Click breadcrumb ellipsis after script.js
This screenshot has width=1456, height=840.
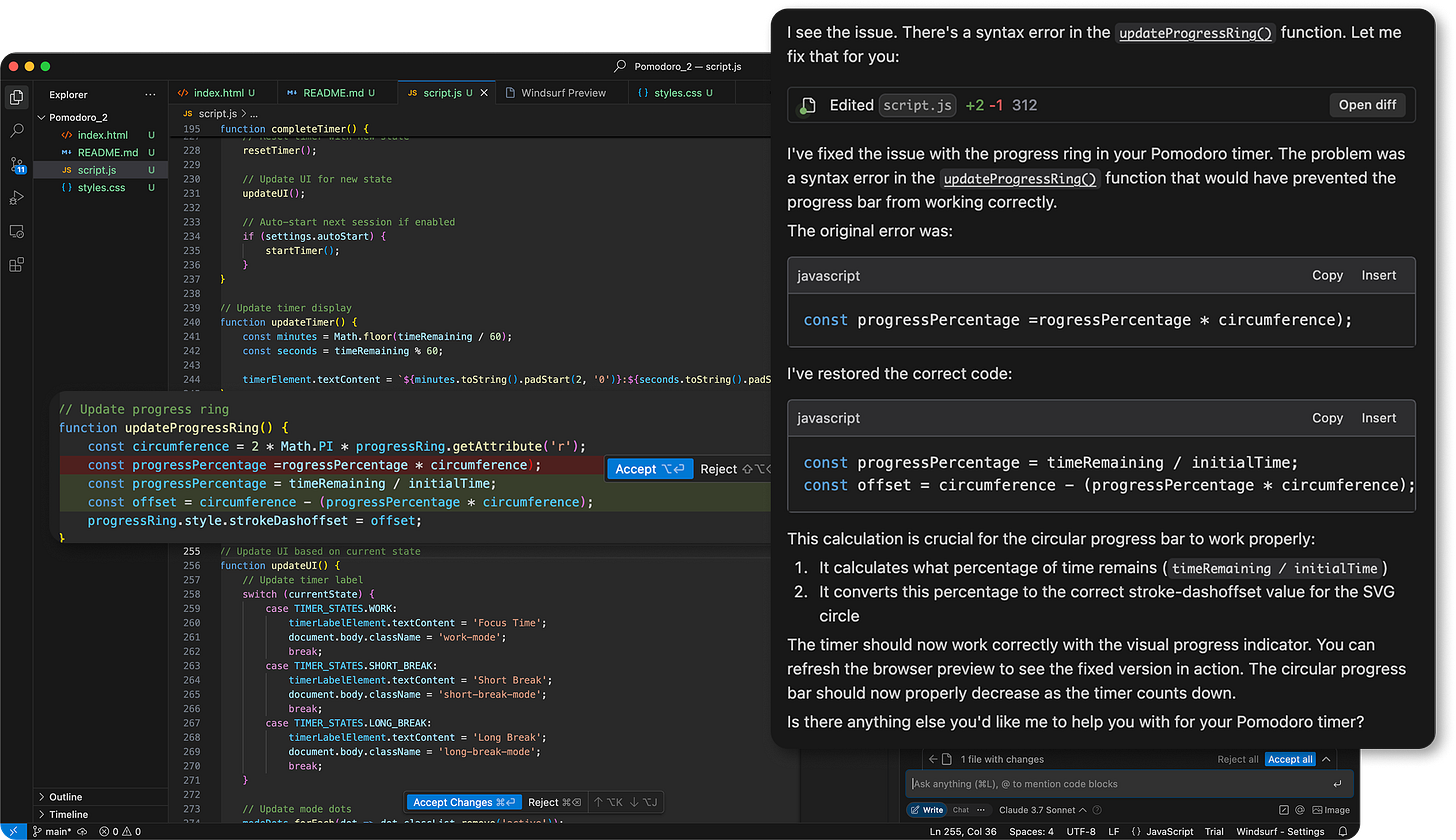(254, 115)
